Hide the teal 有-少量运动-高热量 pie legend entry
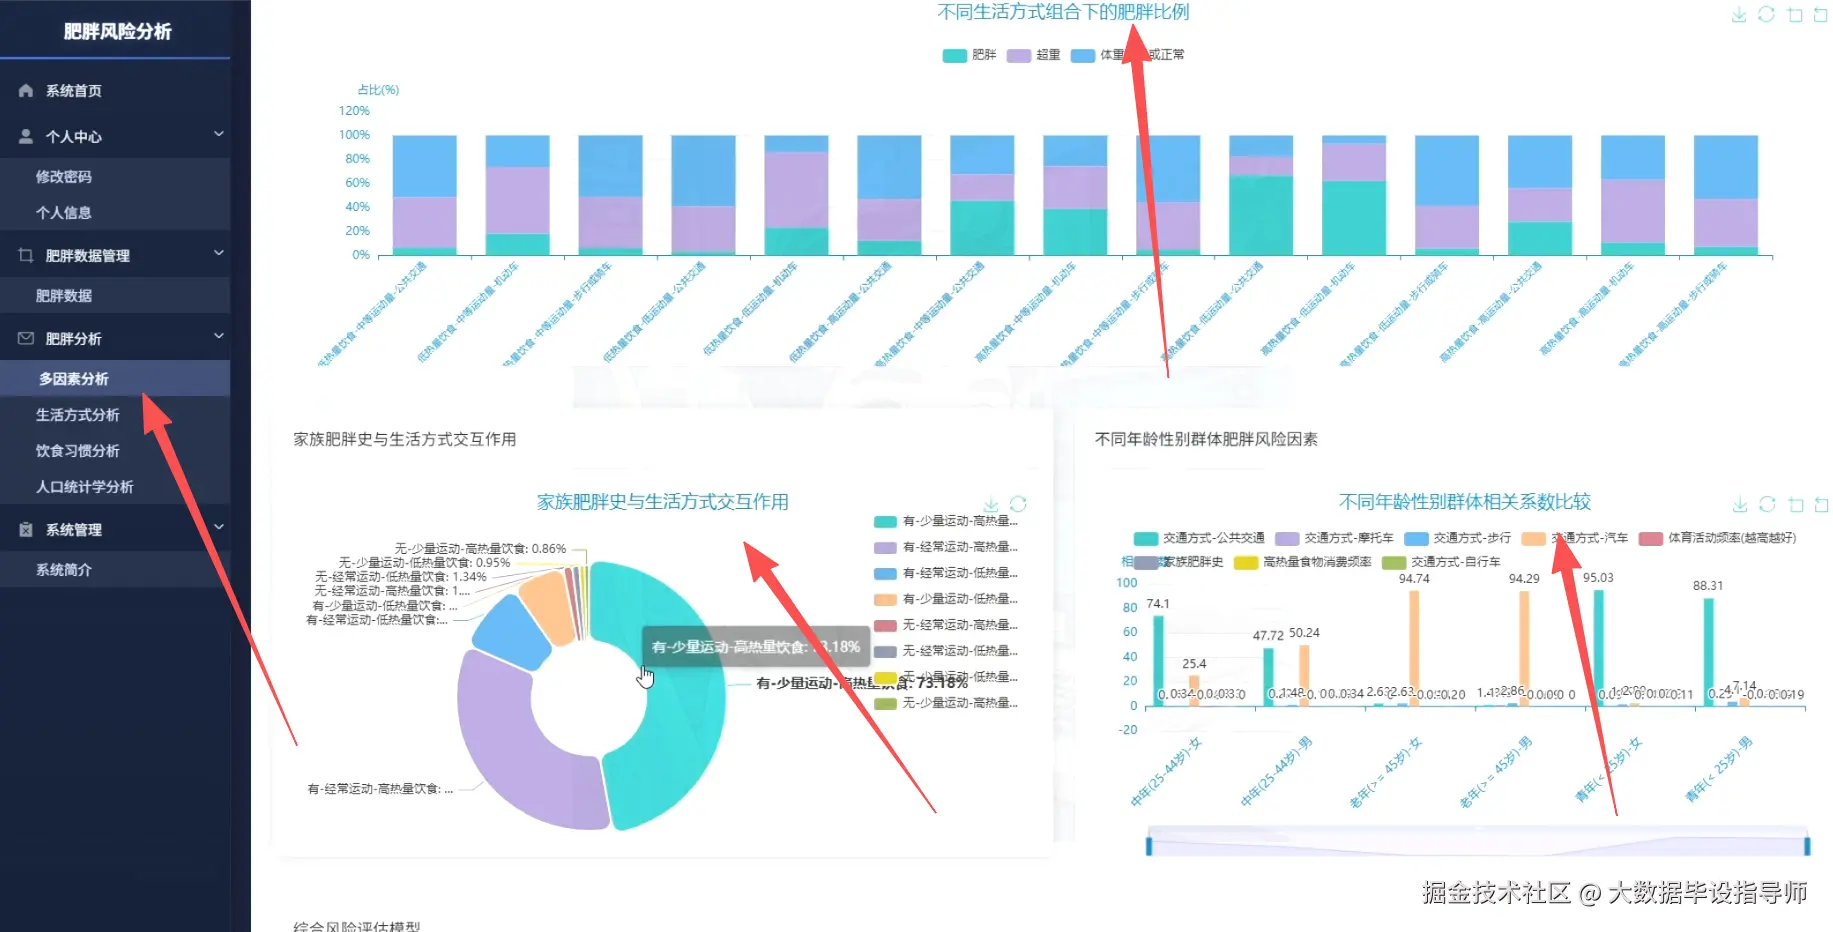This screenshot has height=932, width=1833. [x=945, y=521]
